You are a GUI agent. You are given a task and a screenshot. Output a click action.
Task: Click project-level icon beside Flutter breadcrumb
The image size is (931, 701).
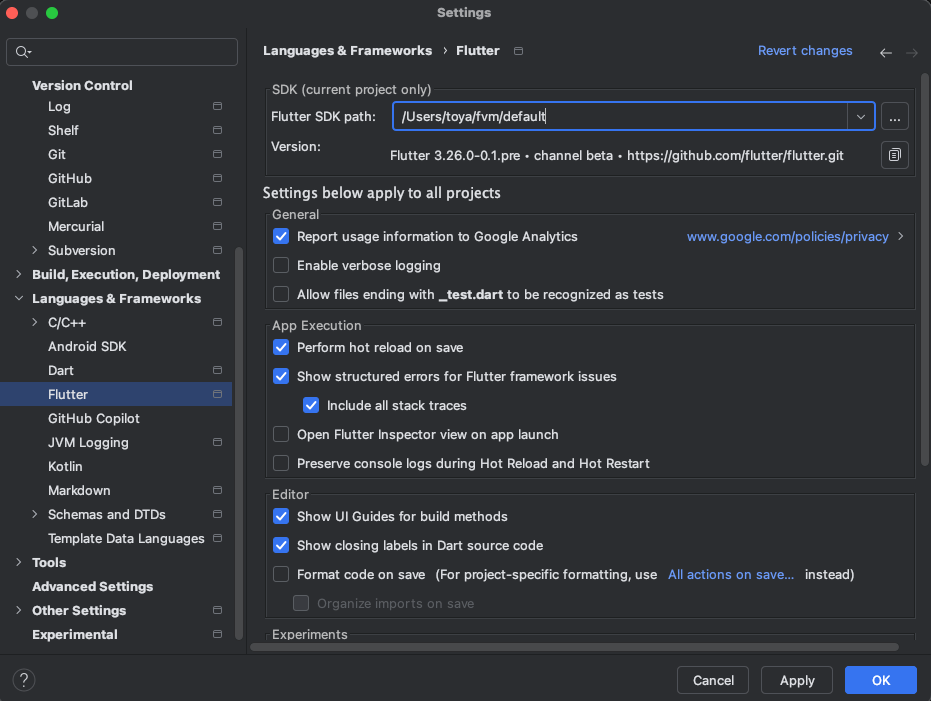(x=518, y=51)
